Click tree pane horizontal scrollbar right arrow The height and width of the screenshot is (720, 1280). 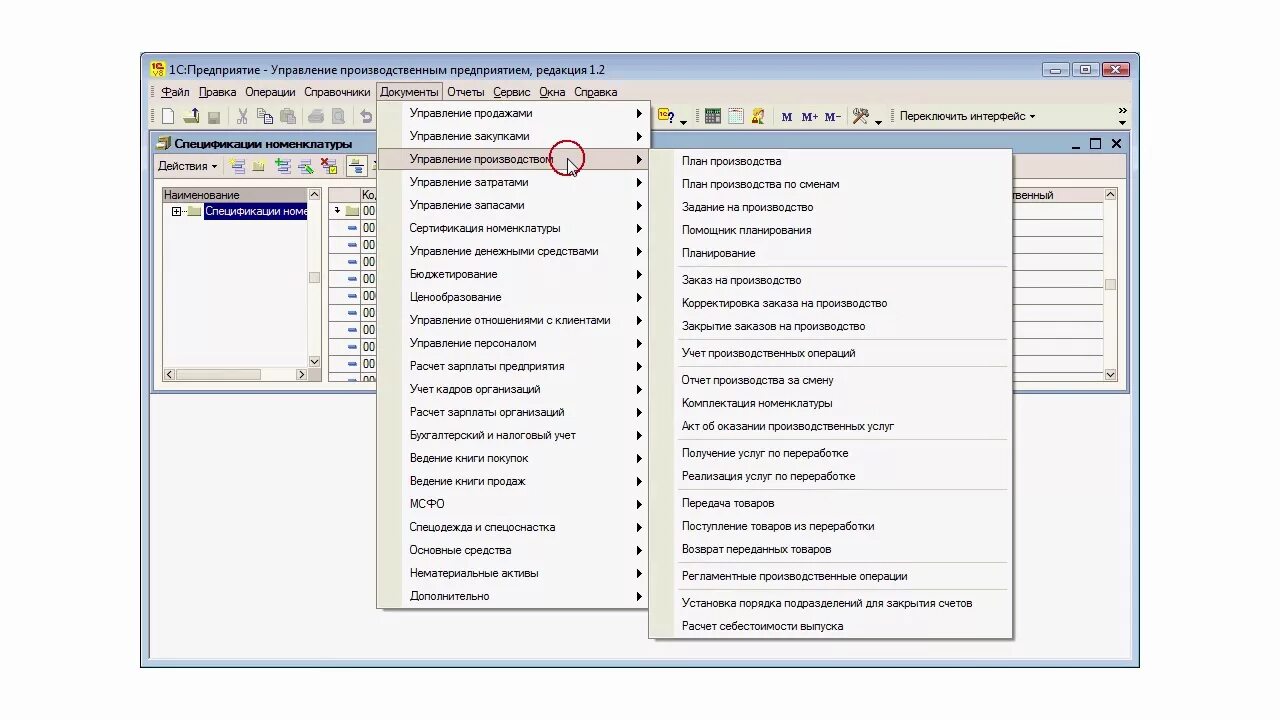[301, 375]
